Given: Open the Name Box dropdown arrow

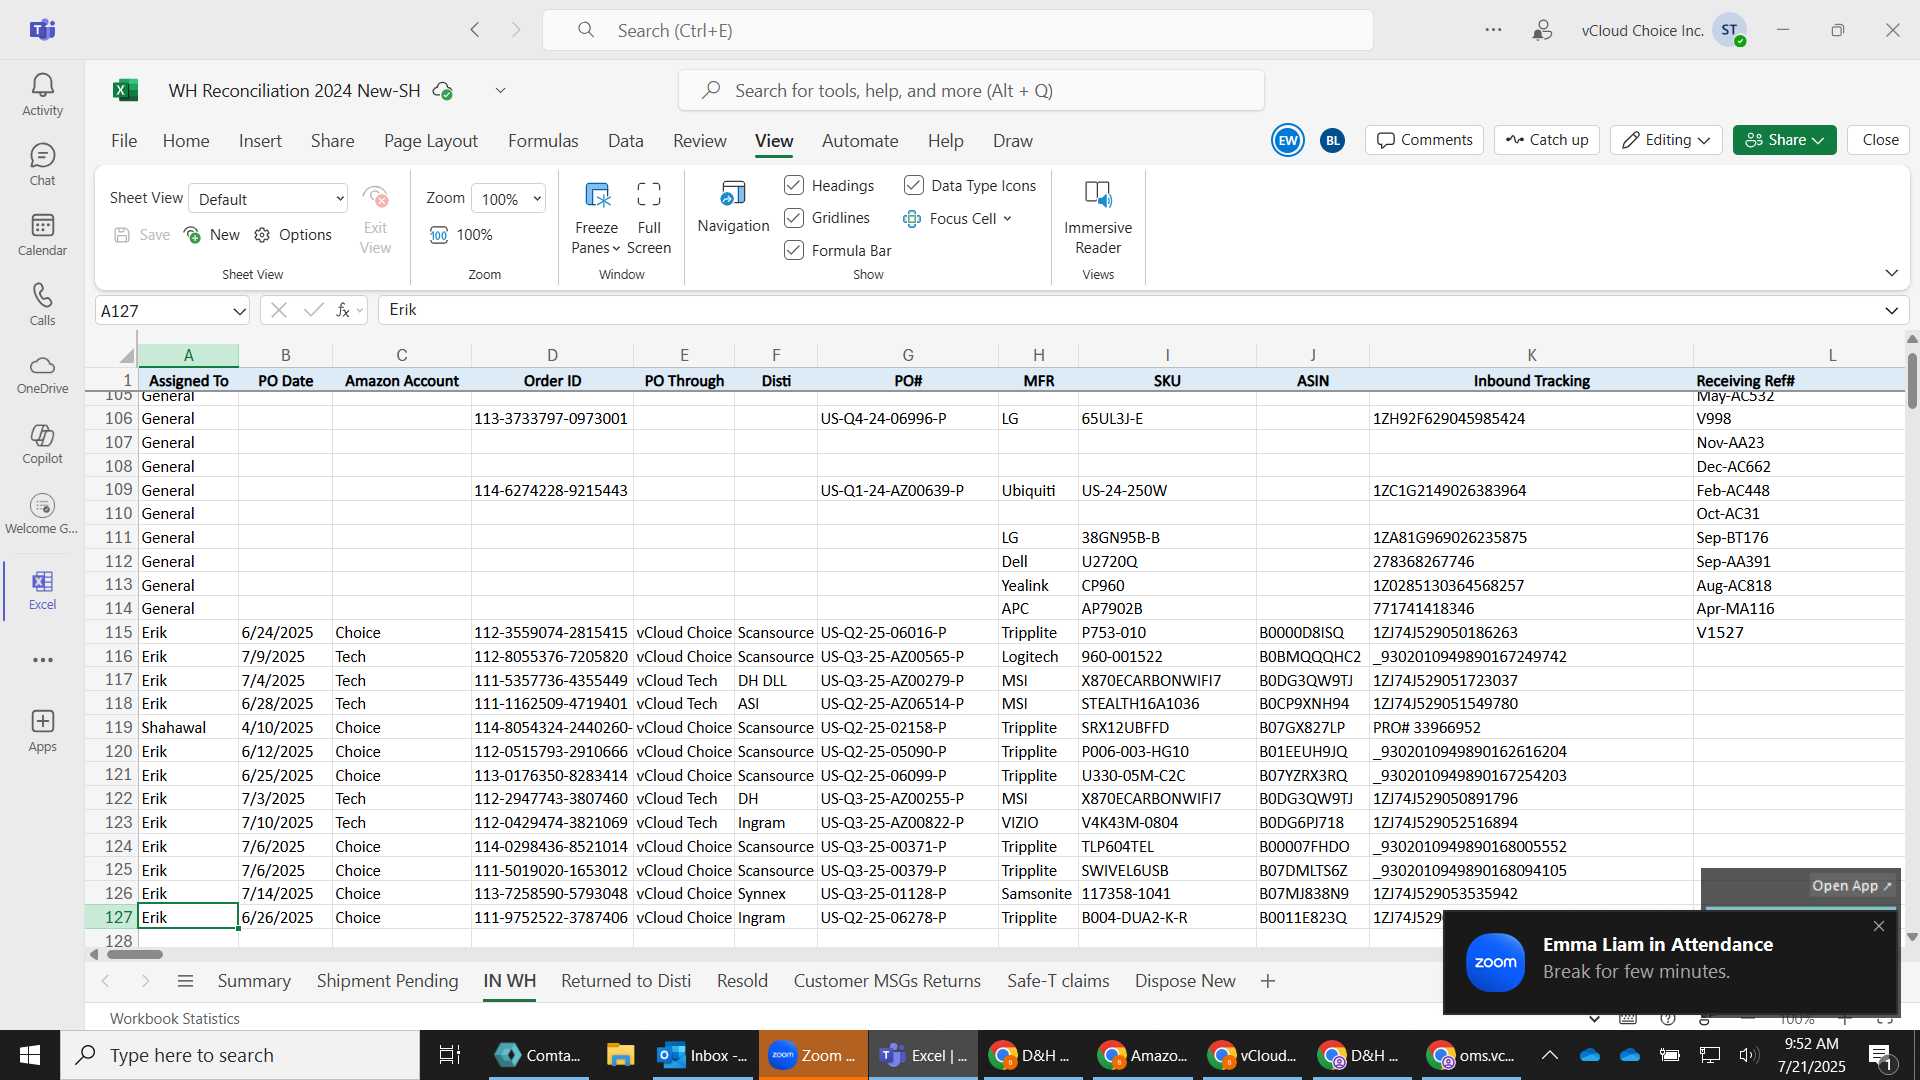Looking at the screenshot, I should [x=239, y=311].
